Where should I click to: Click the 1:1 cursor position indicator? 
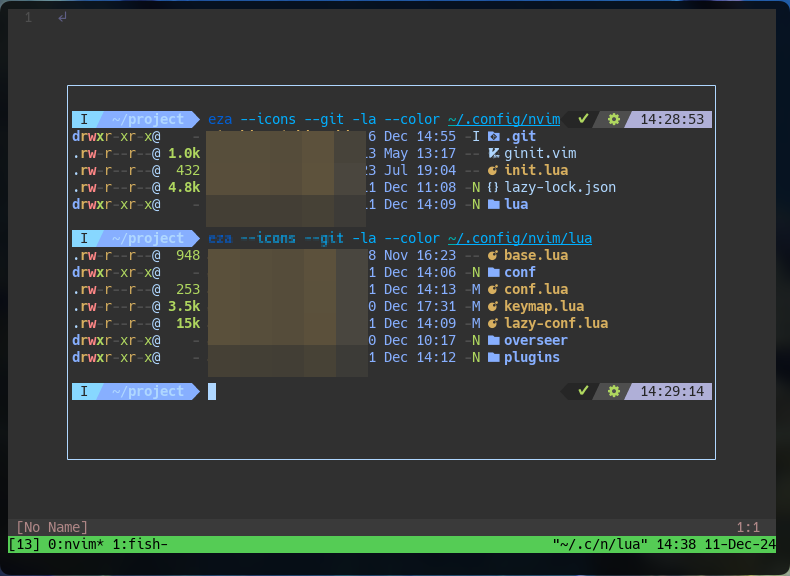pos(748,527)
